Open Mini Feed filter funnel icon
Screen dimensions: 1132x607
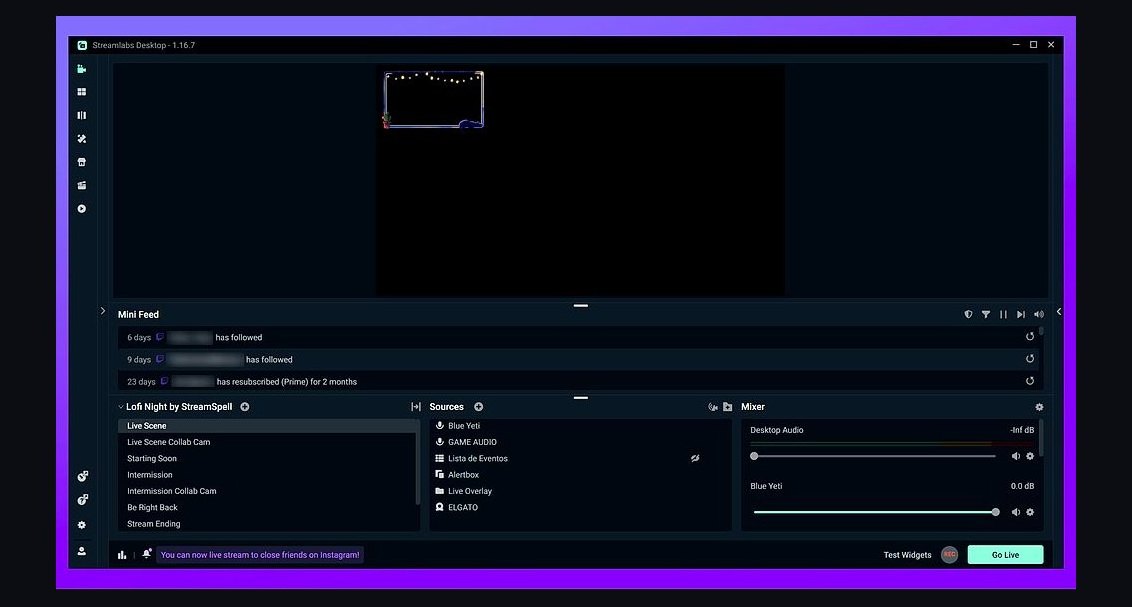tap(985, 315)
